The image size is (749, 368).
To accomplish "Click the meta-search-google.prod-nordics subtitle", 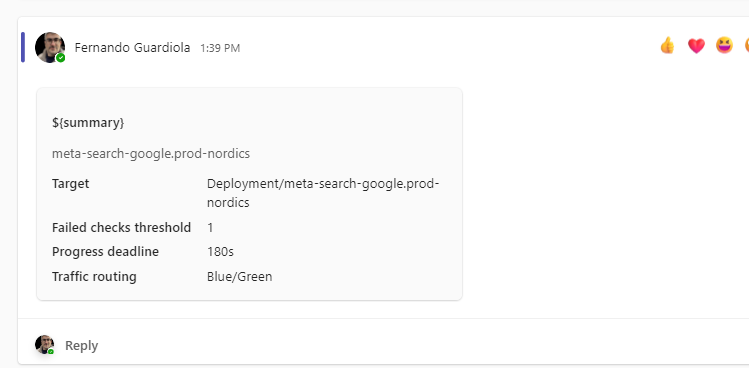I will 151,154.
